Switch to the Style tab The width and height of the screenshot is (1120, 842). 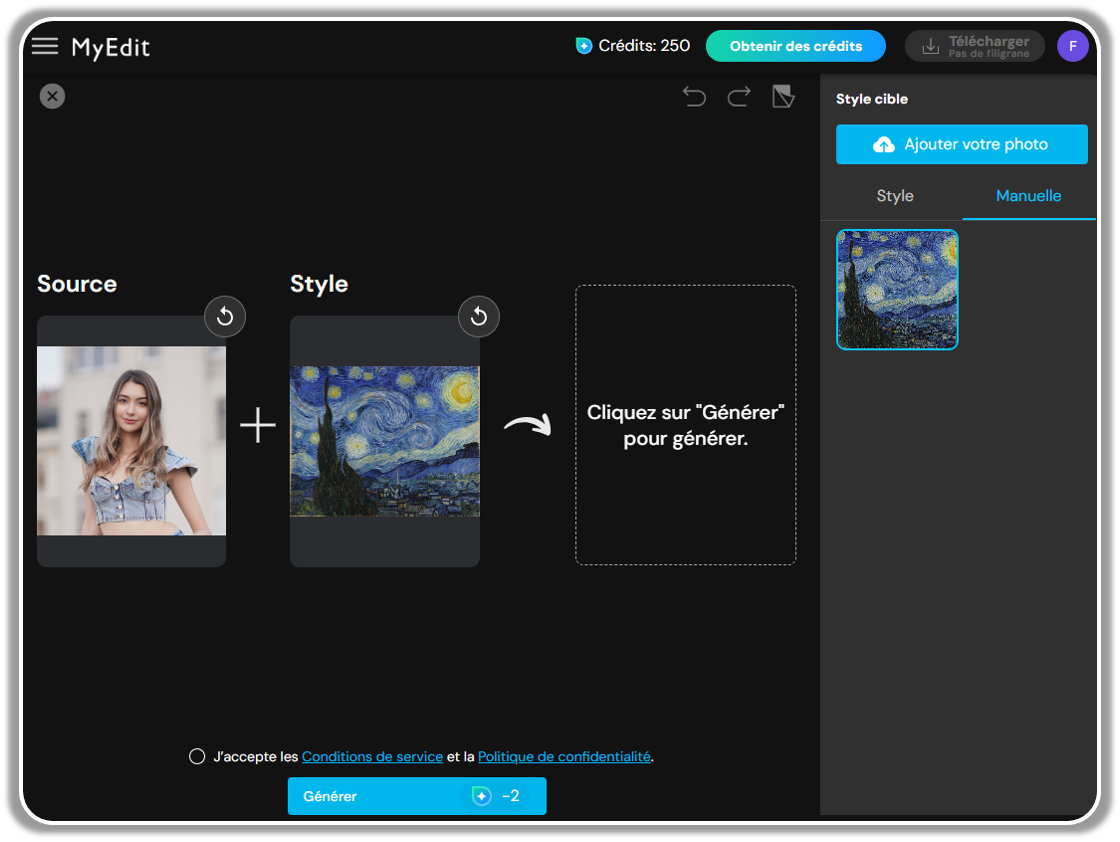coord(894,196)
